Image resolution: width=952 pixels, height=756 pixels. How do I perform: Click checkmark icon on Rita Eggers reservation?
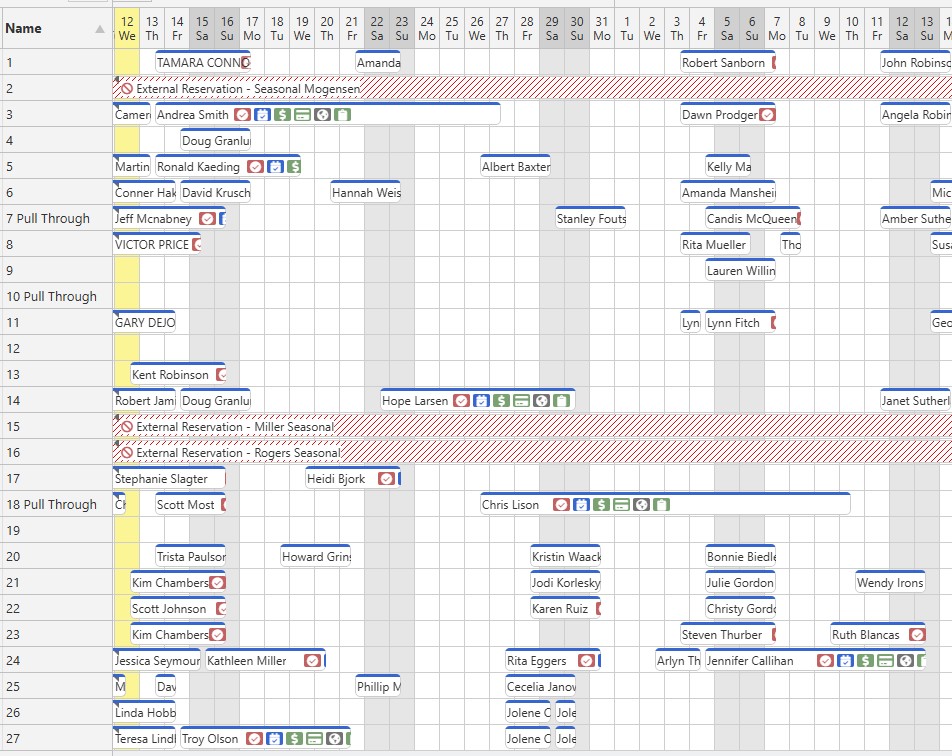pos(586,661)
